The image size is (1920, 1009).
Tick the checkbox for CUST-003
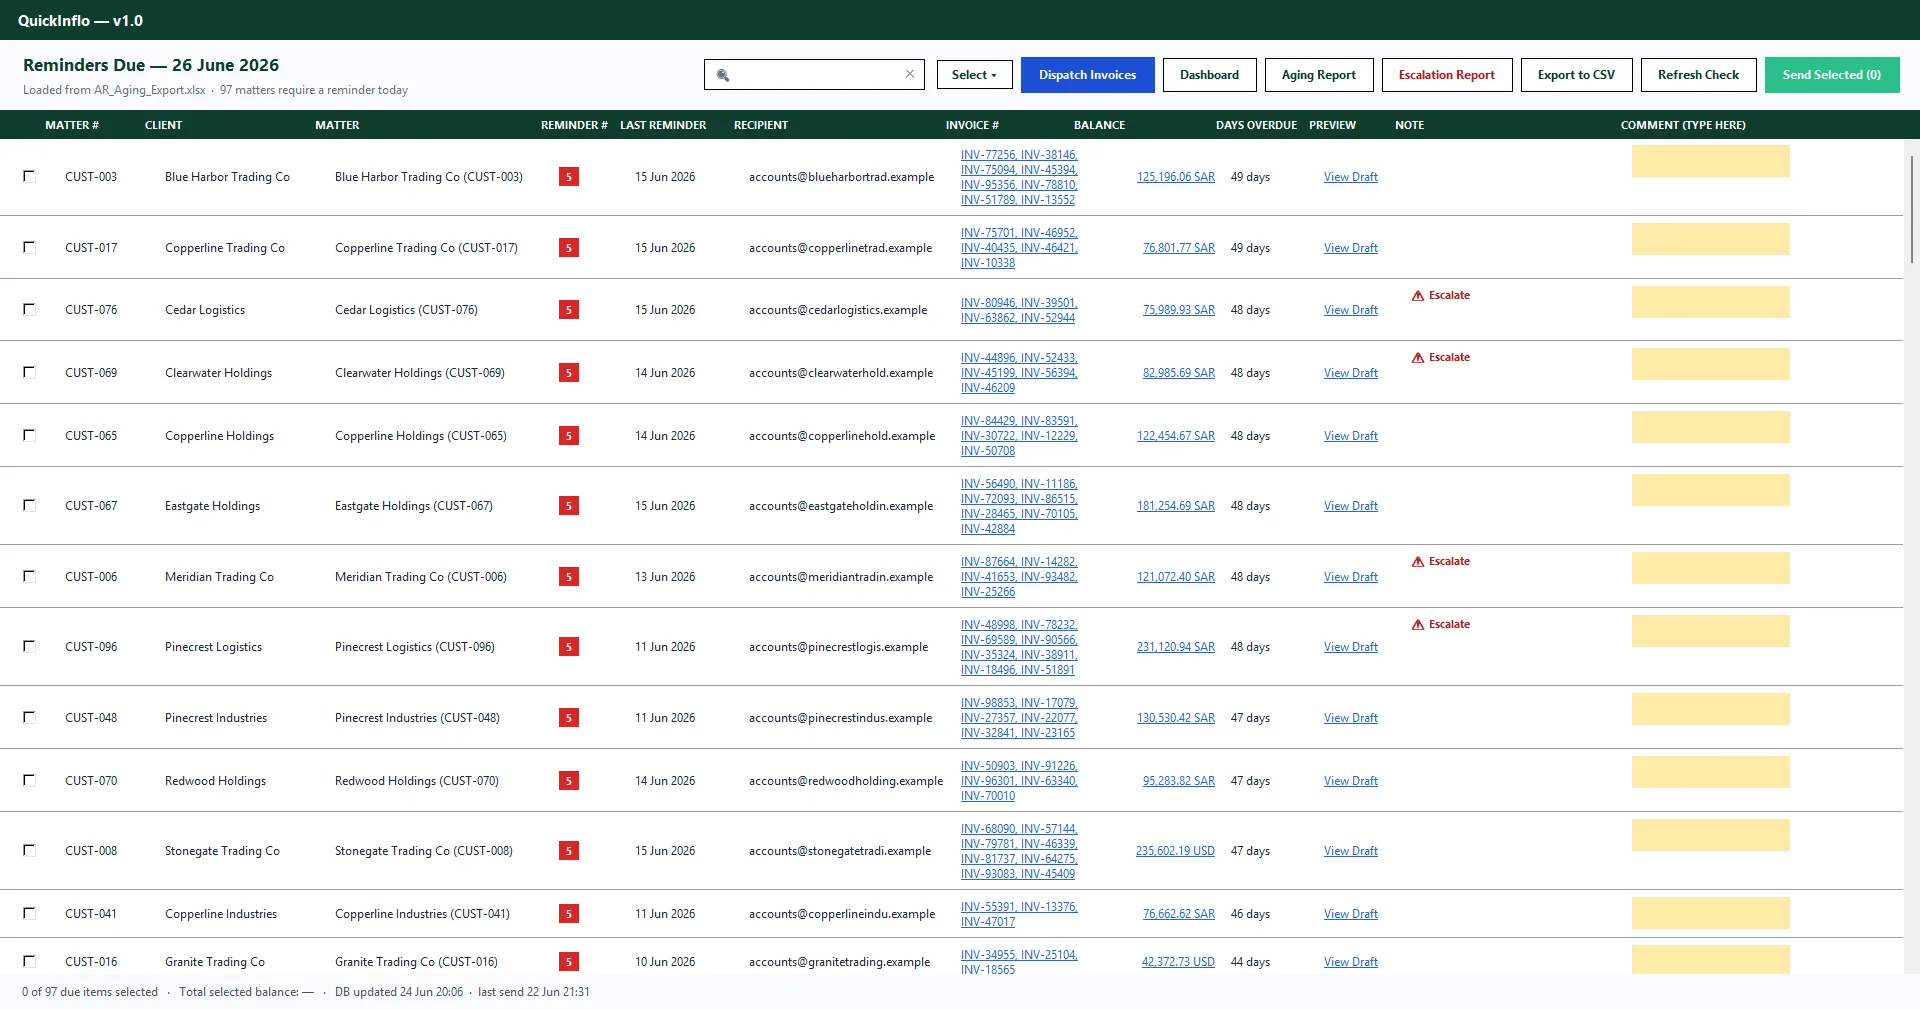point(29,176)
